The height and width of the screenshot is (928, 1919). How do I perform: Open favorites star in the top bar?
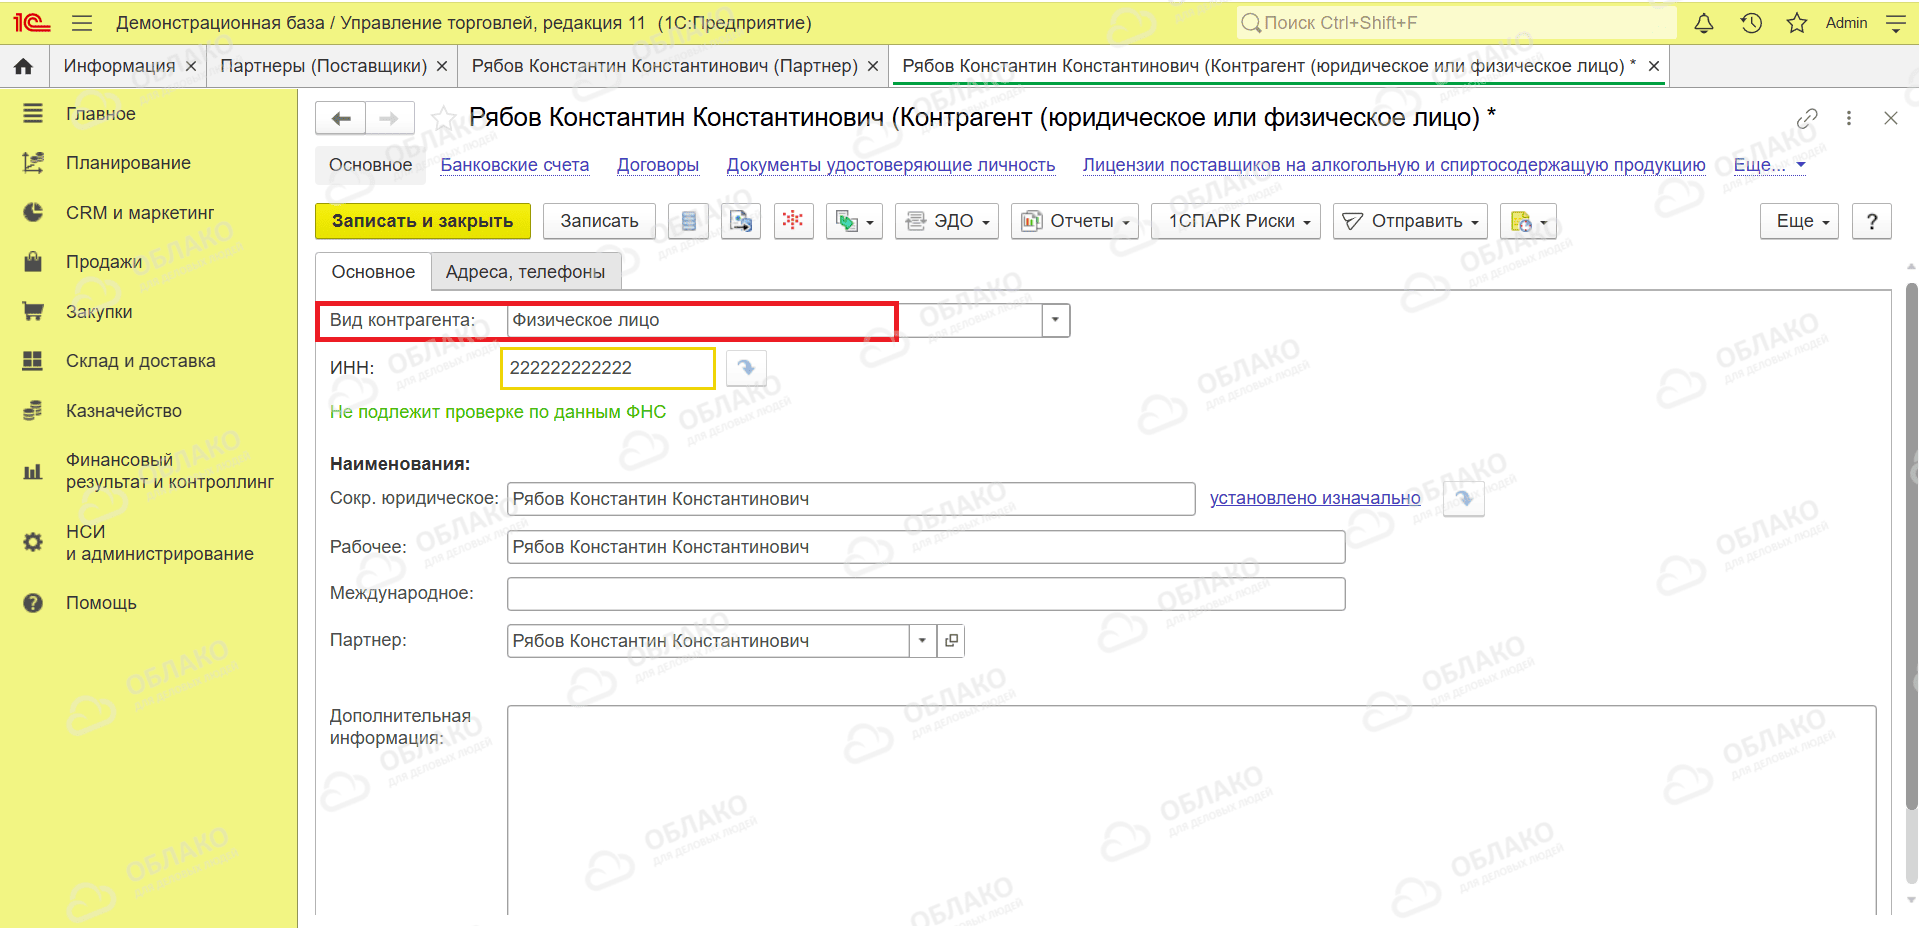pyautogui.click(x=1797, y=23)
